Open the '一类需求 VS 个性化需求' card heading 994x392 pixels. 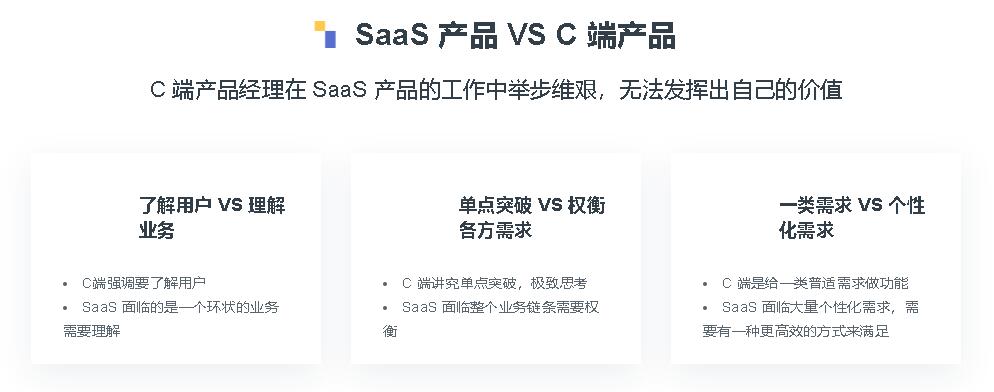coord(852,218)
